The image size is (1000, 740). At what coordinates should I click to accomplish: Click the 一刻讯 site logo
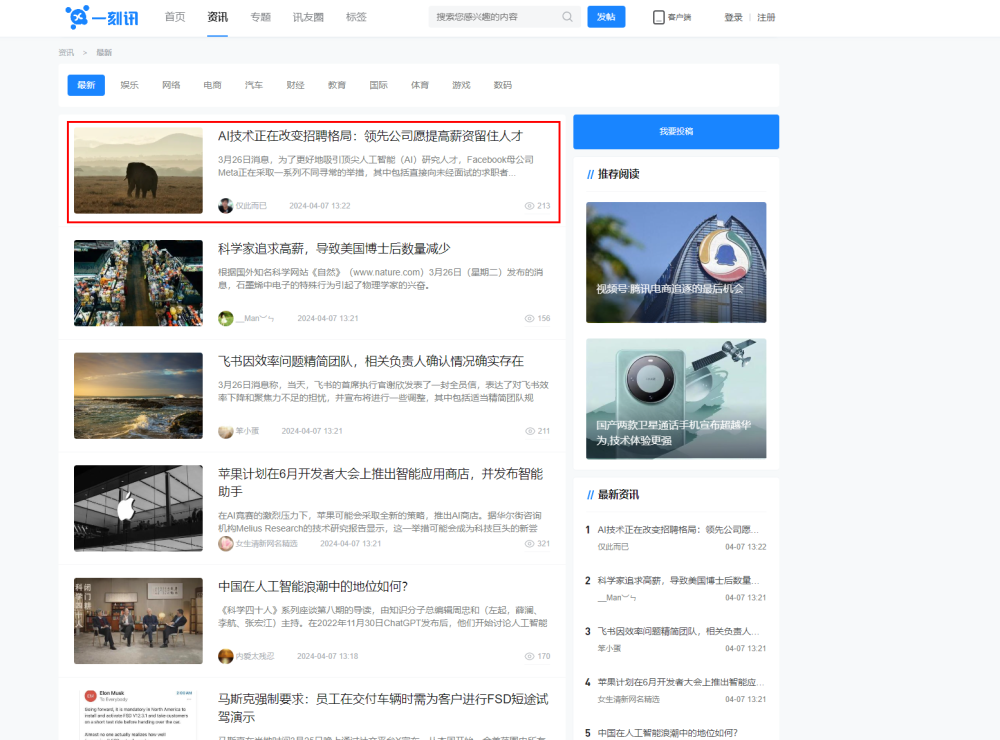click(x=102, y=17)
